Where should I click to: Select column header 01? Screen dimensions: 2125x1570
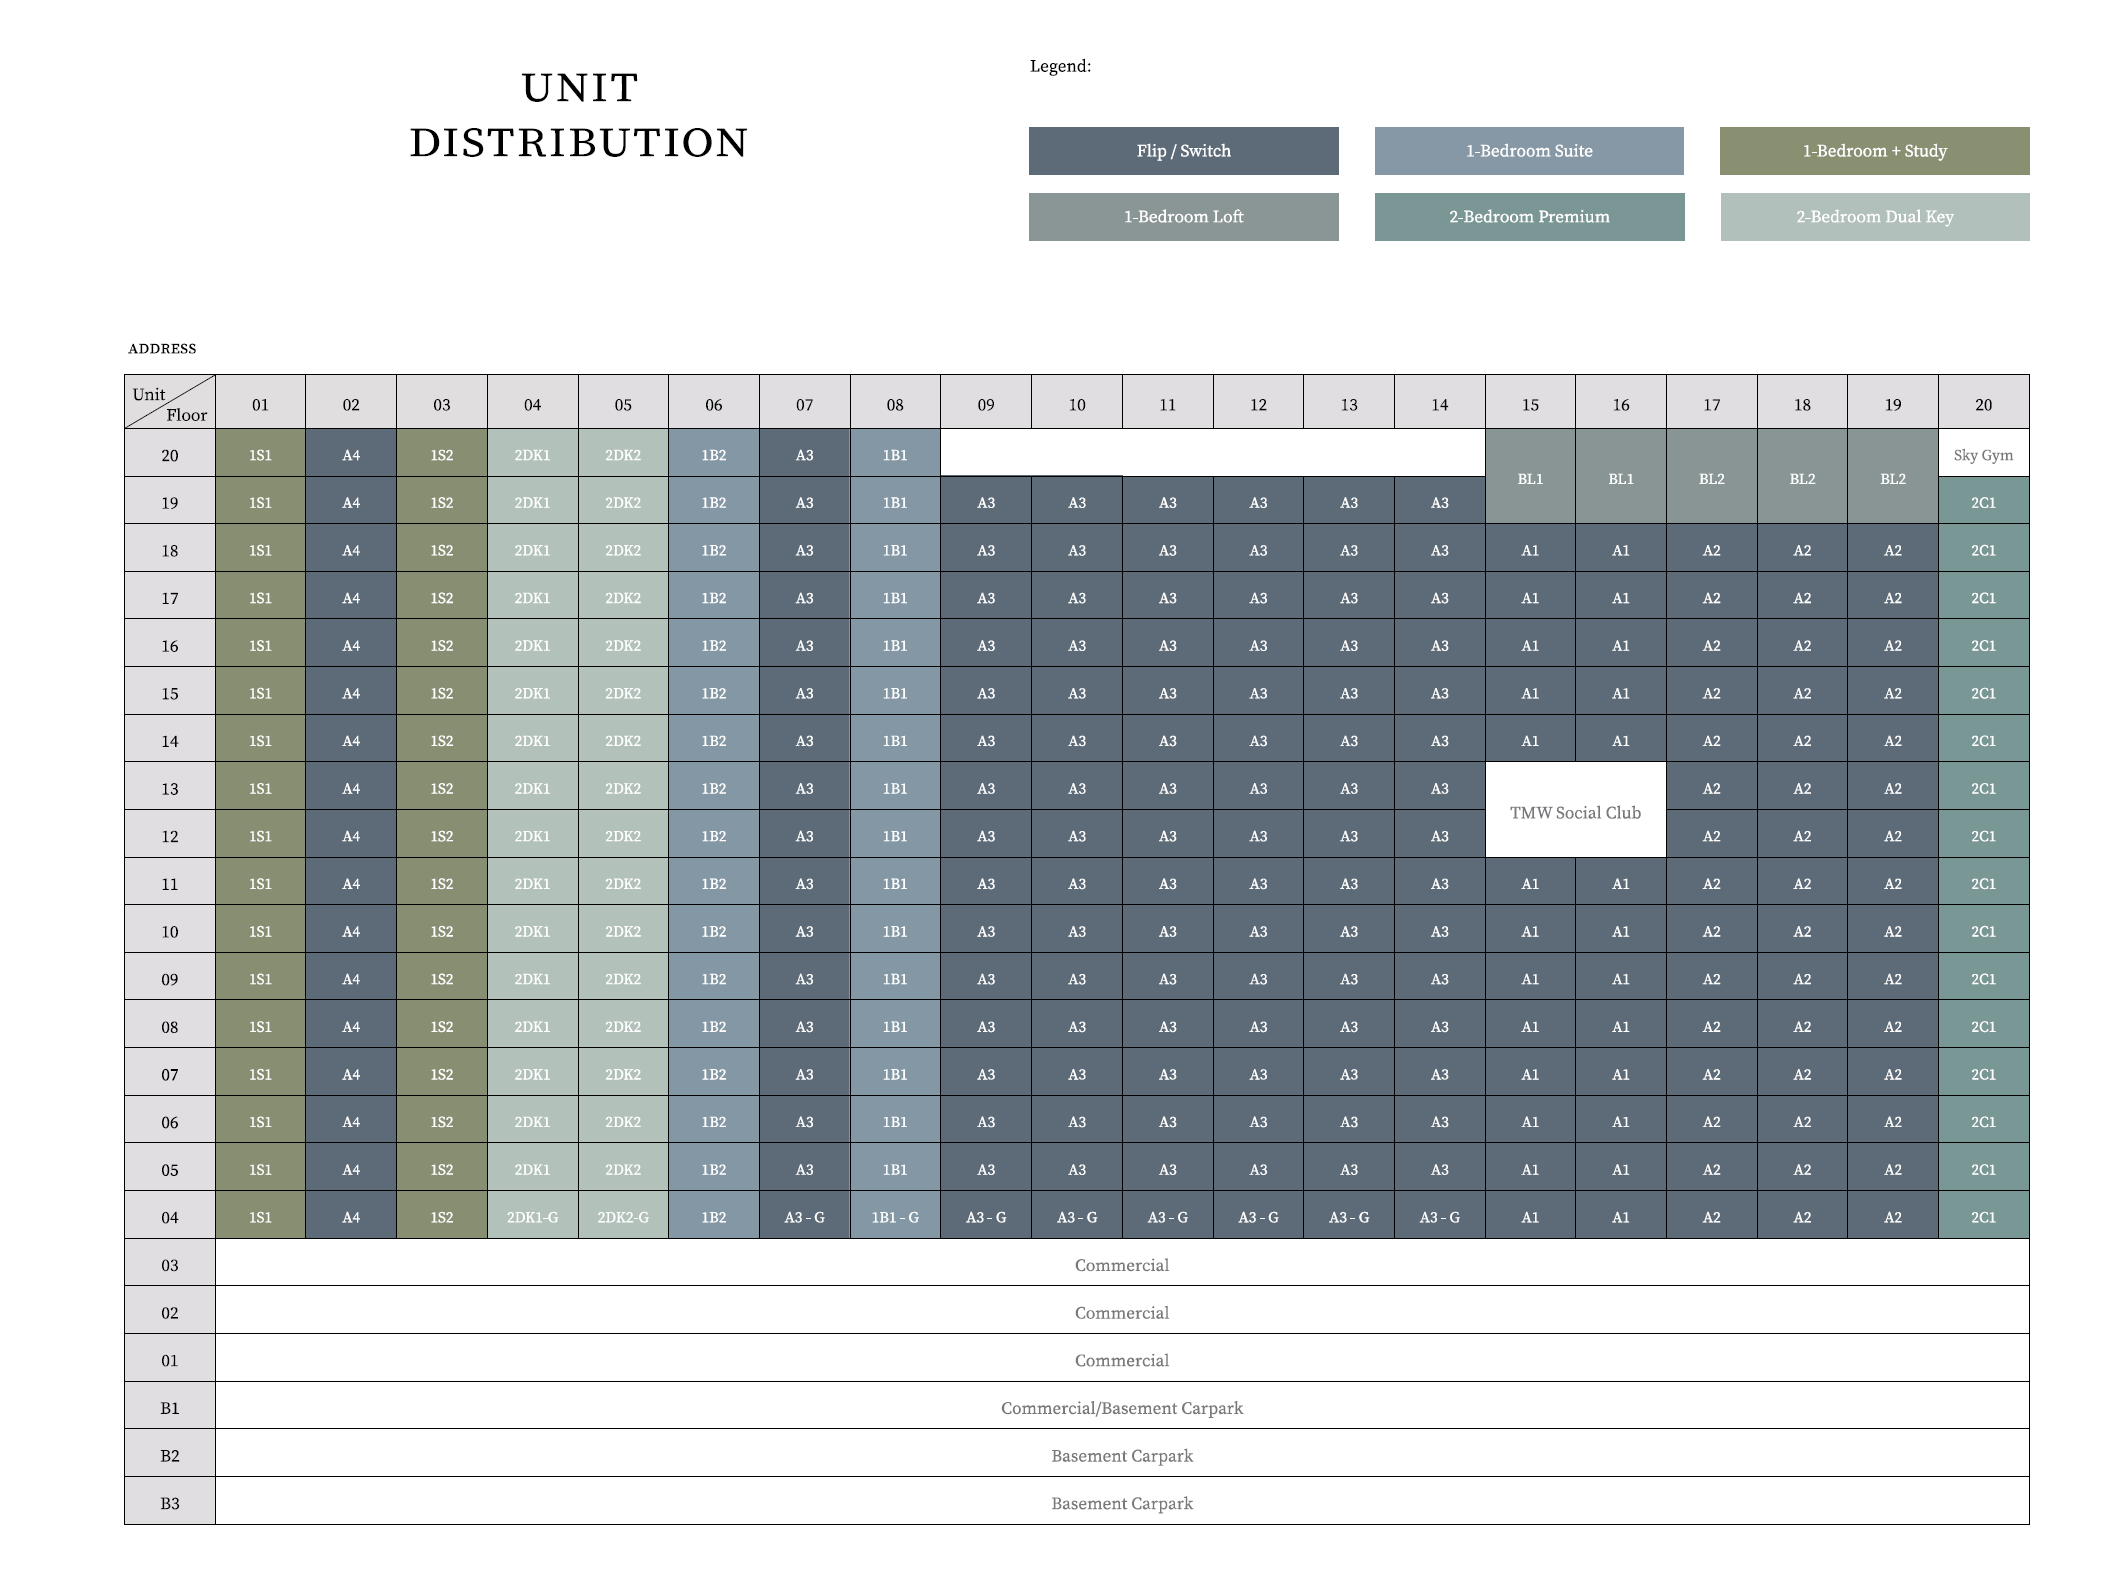click(x=260, y=404)
